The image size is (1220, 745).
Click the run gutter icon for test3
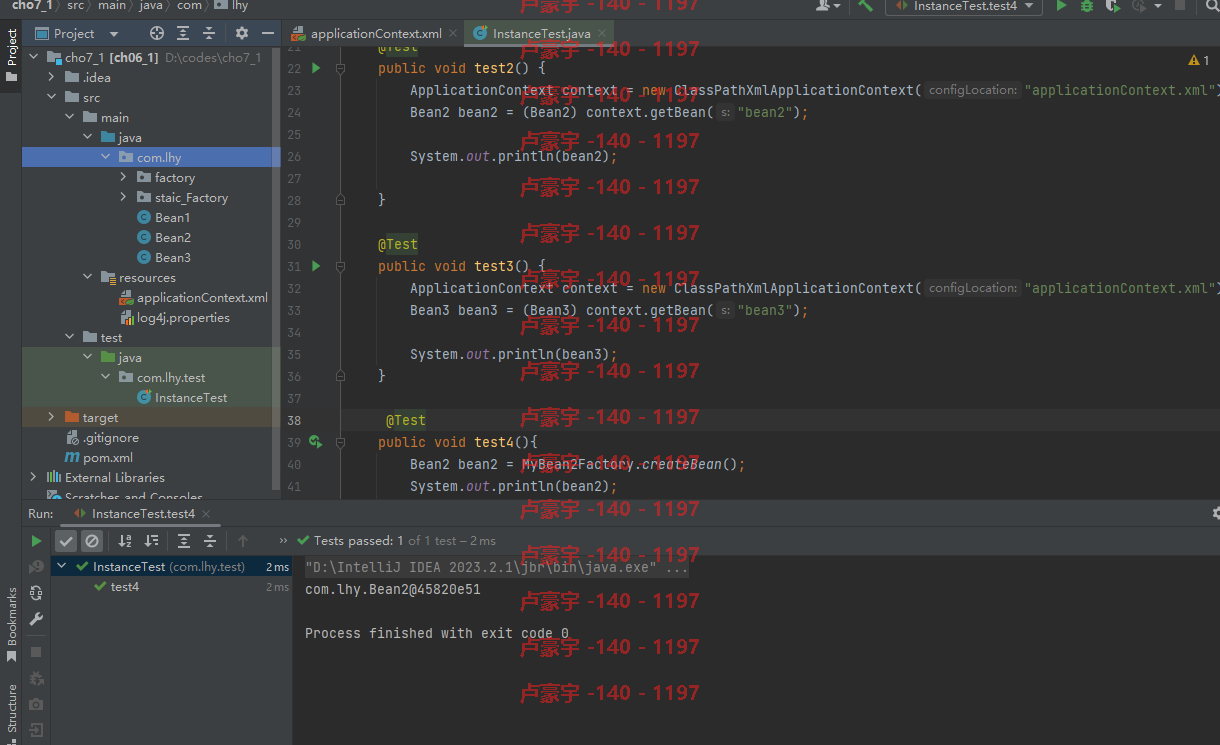pyautogui.click(x=316, y=266)
